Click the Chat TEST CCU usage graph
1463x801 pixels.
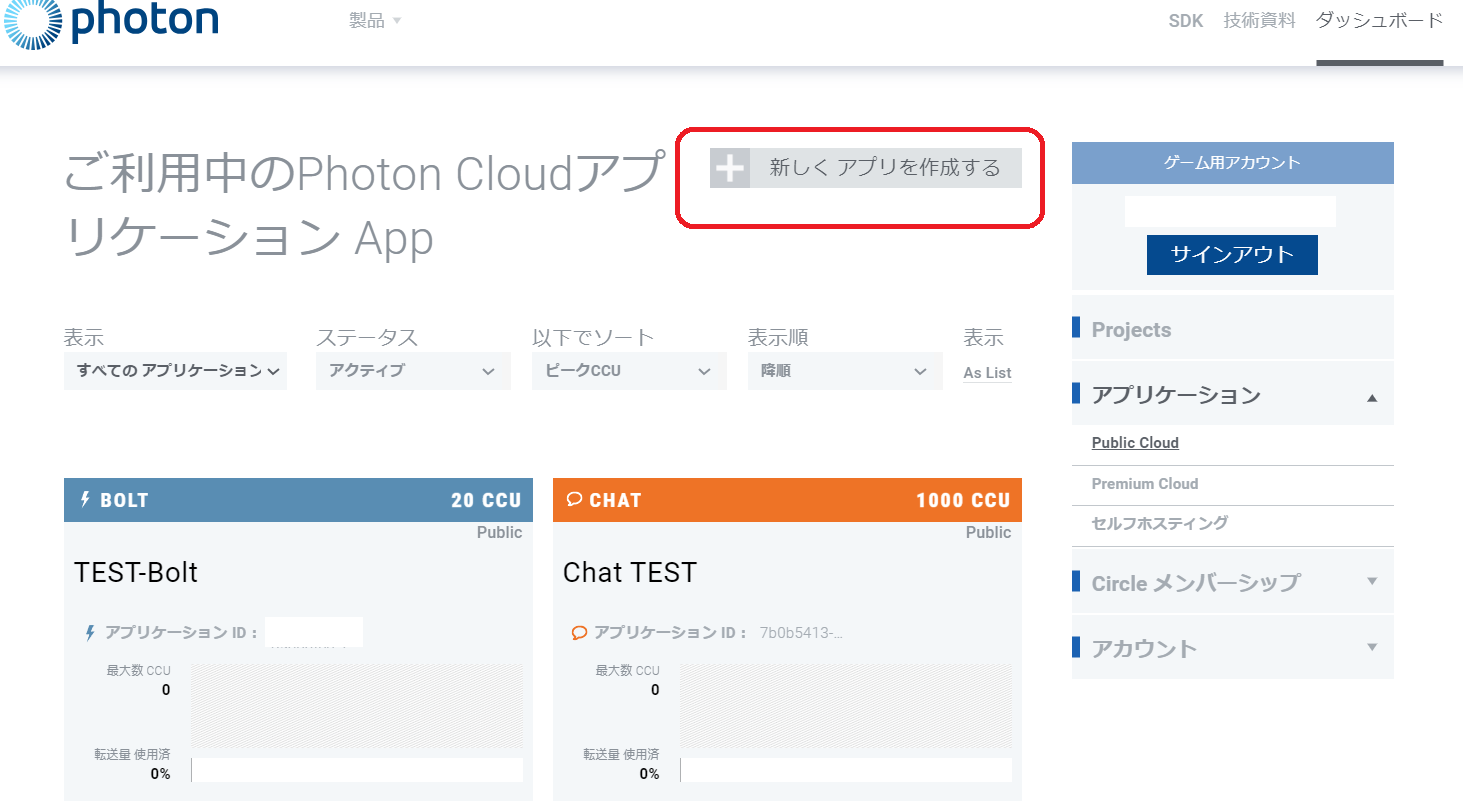tap(846, 706)
